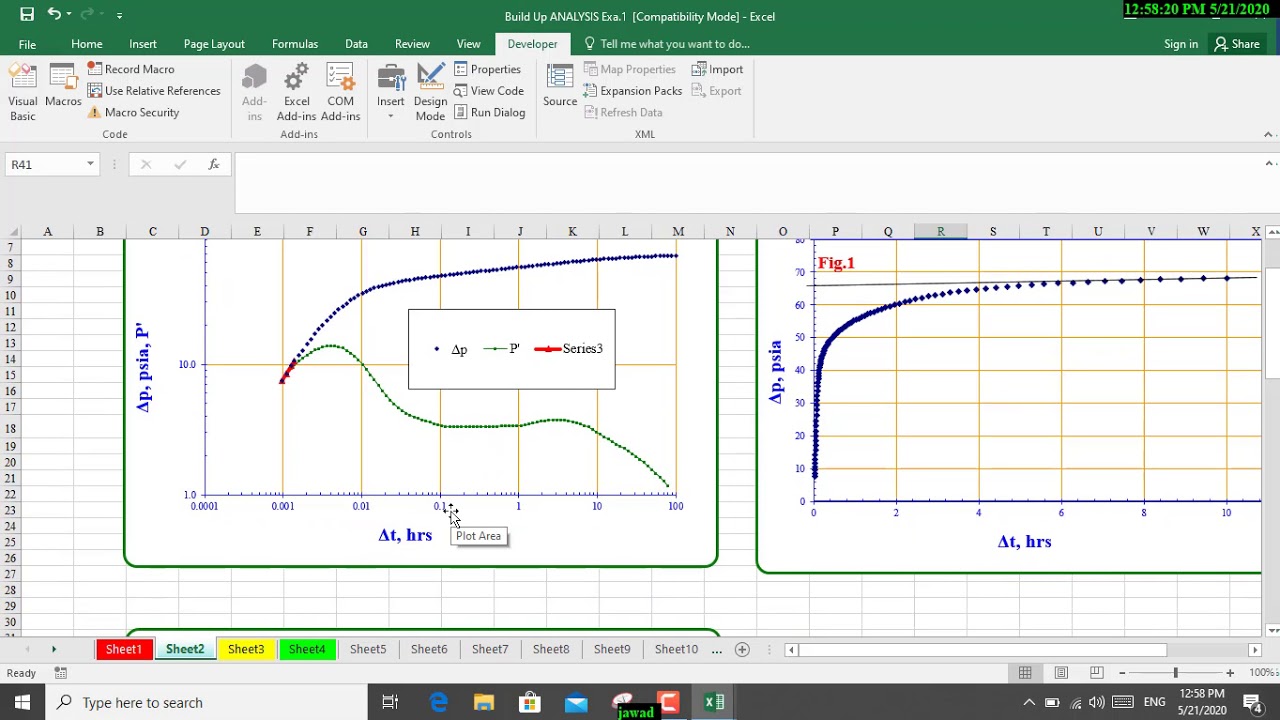This screenshot has height=720, width=1280.
Task: Save the workbook using the floppy disk icon
Action: (27, 15)
